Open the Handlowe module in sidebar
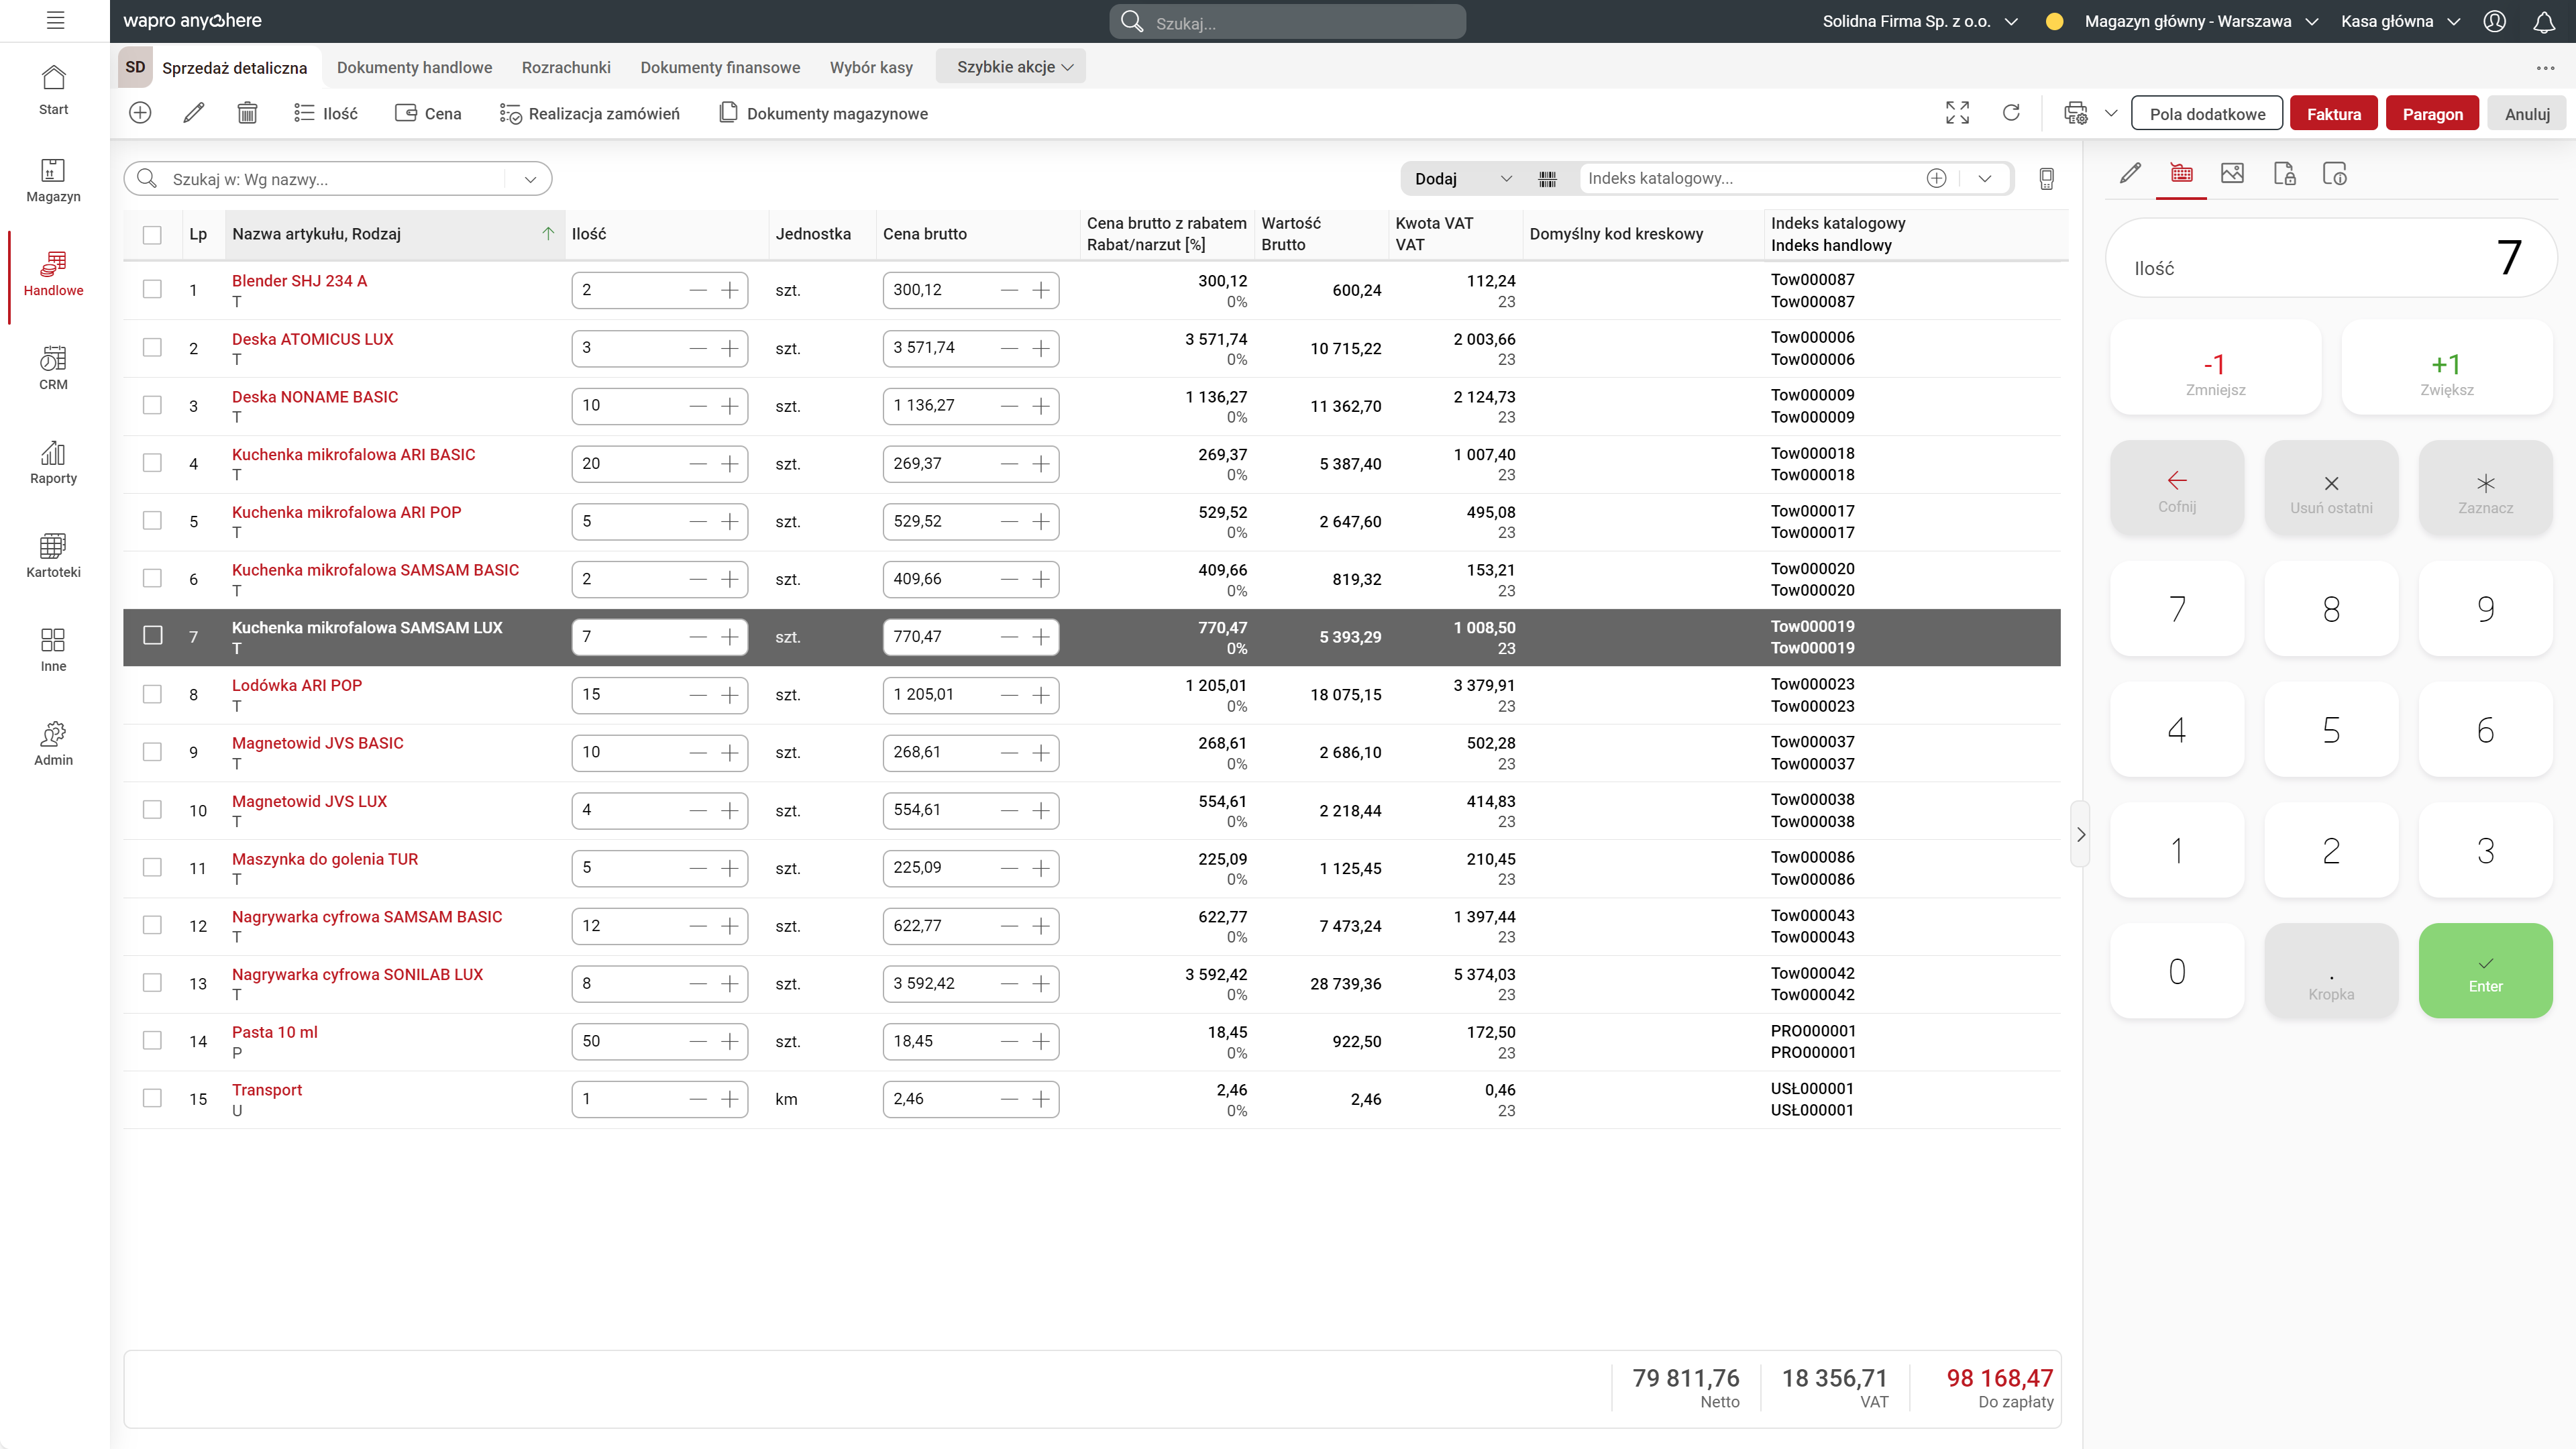Image resolution: width=2576 pixels, height=1449 pixels. coord(53,273)
